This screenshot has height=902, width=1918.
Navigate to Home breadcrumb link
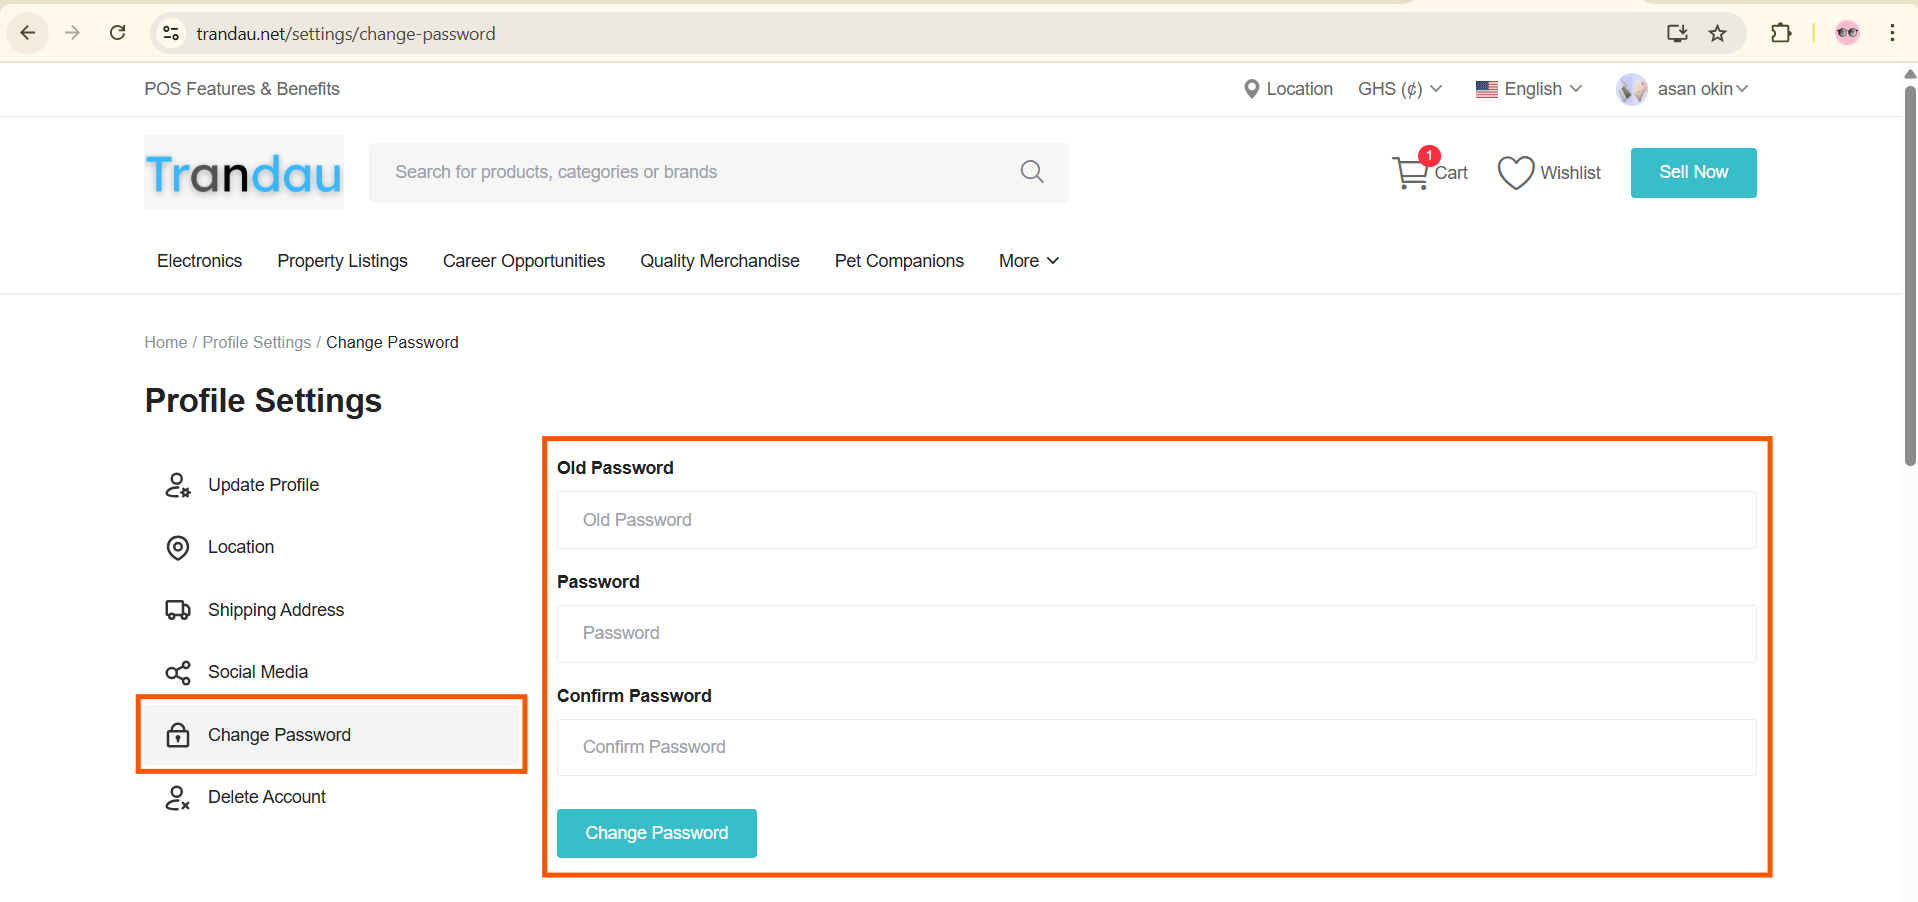pyautogui.click(x=165, y=342)
